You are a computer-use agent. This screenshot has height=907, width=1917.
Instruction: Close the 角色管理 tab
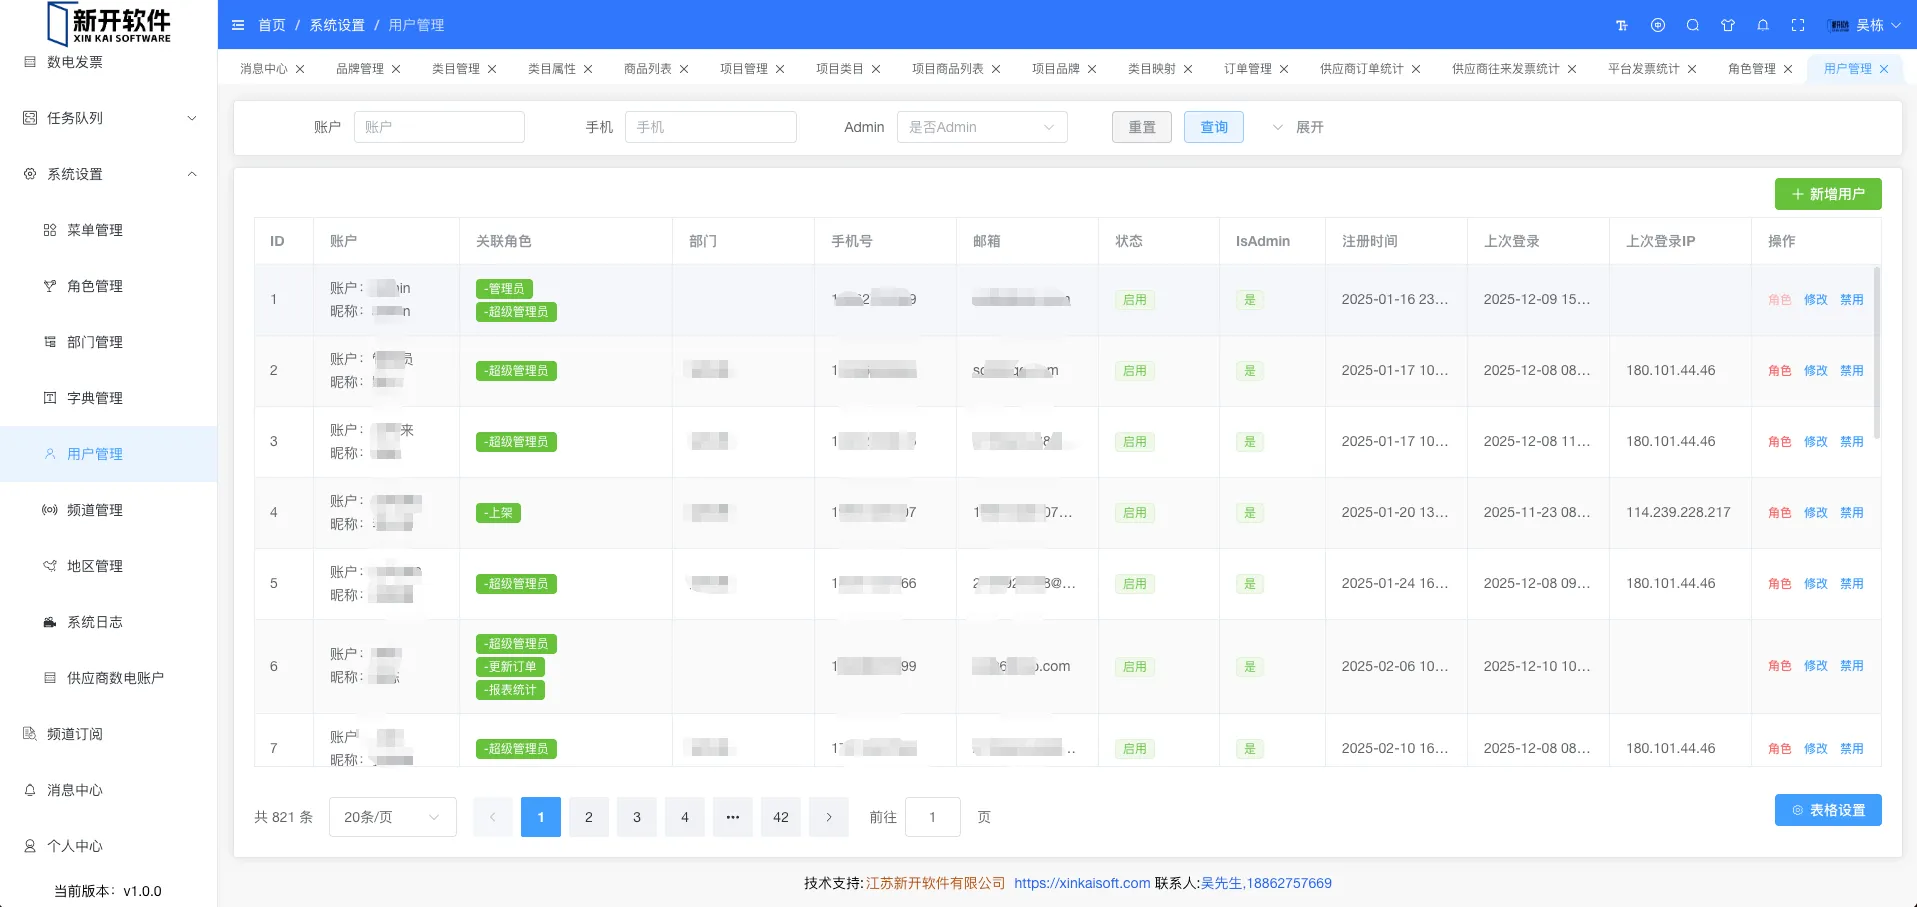(1788, 69)
